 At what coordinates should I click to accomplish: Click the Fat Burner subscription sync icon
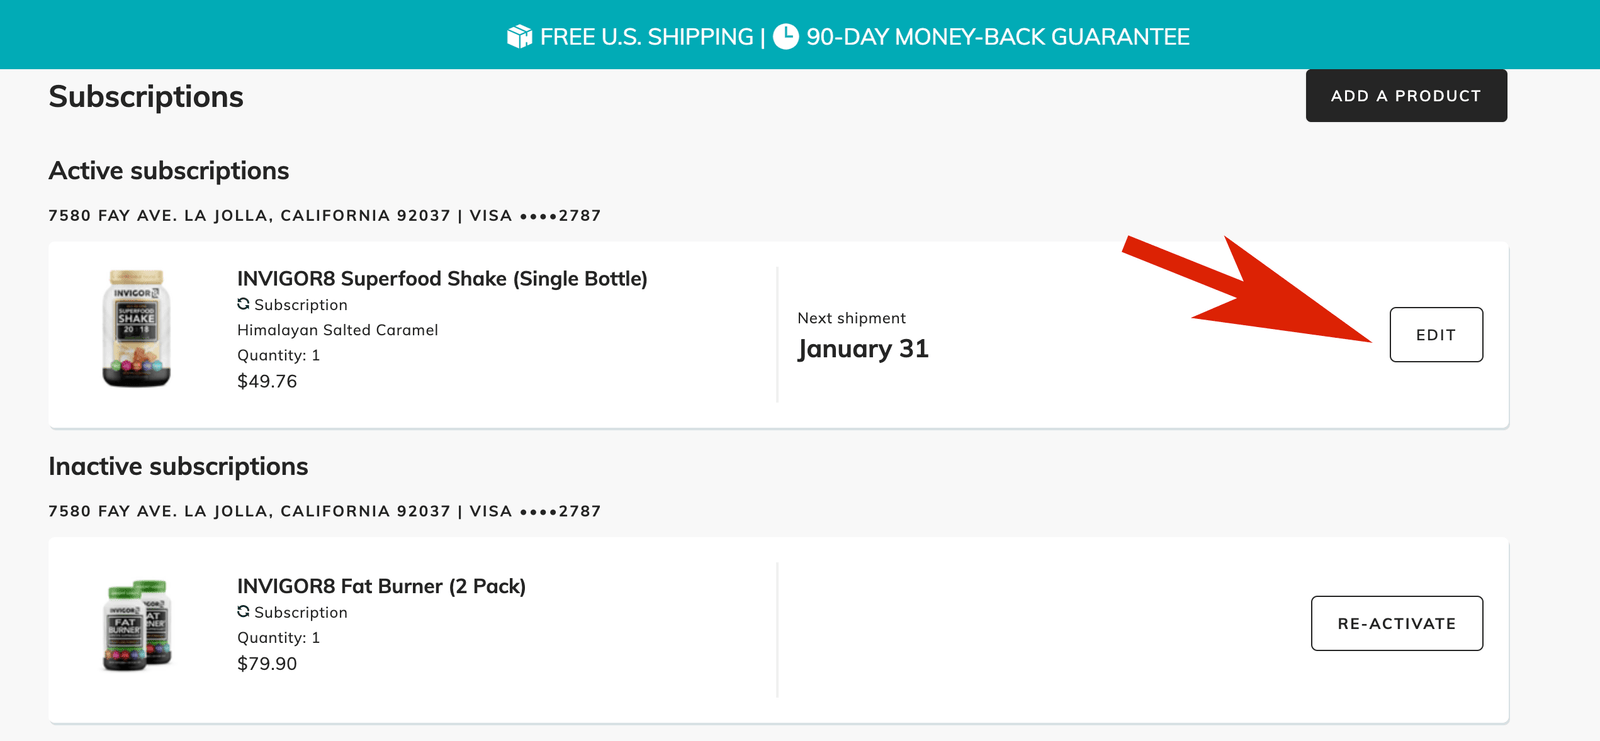point(243,611)
